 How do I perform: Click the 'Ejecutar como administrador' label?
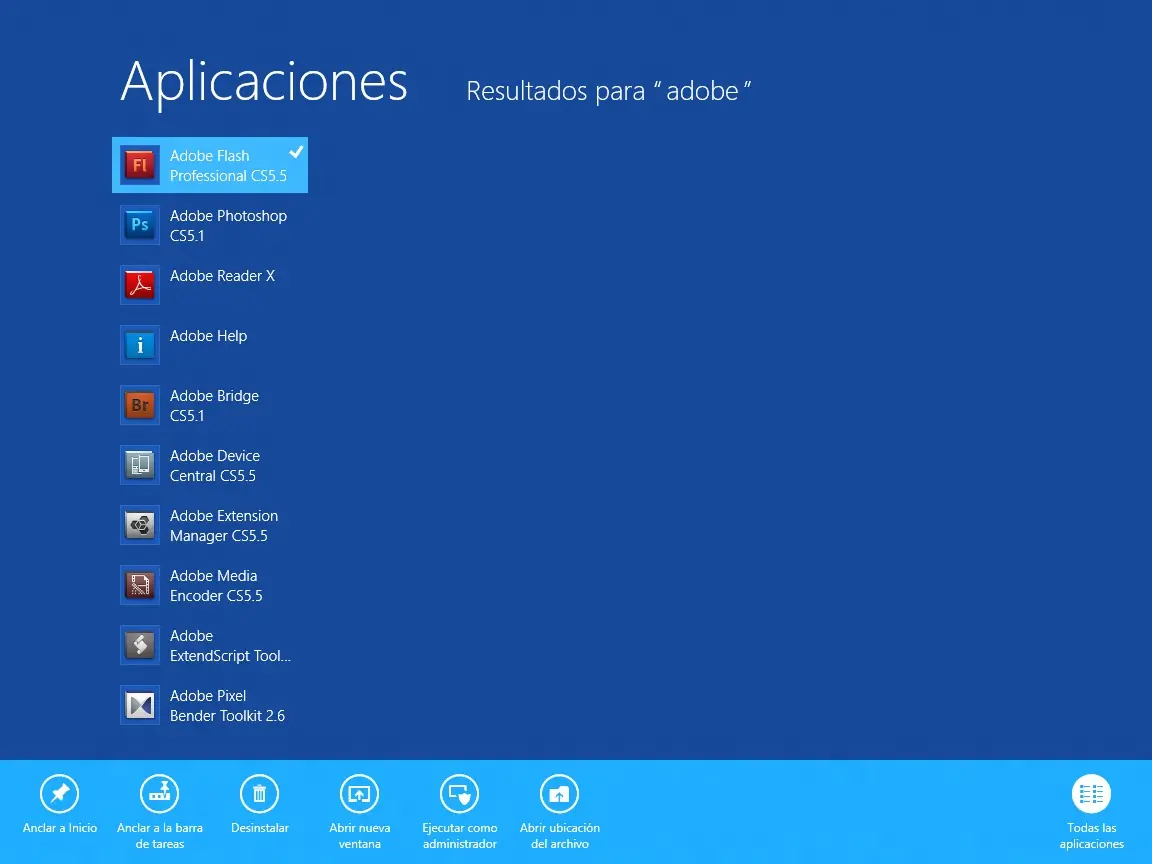[459, 836]
